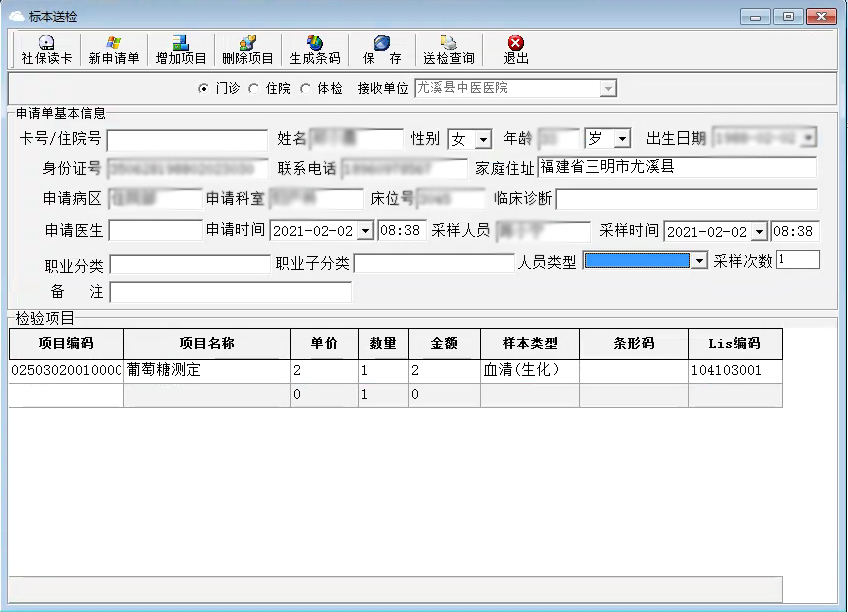This screenshot has height=612, width=848.
Task: Click the 卡号/住院号 input field
Action: [x=185, y=139]
